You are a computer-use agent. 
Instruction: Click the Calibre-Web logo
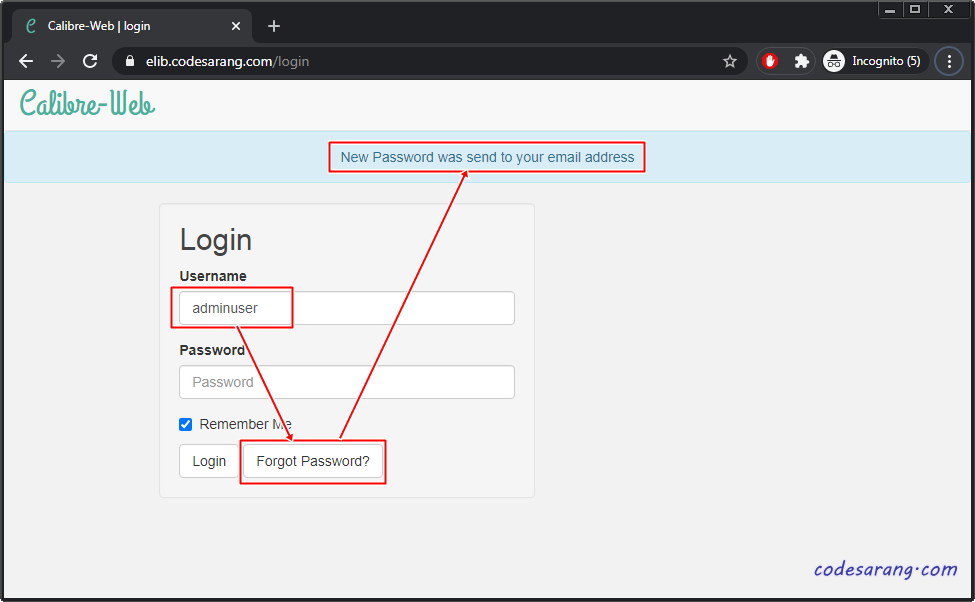tap(87, 103)
